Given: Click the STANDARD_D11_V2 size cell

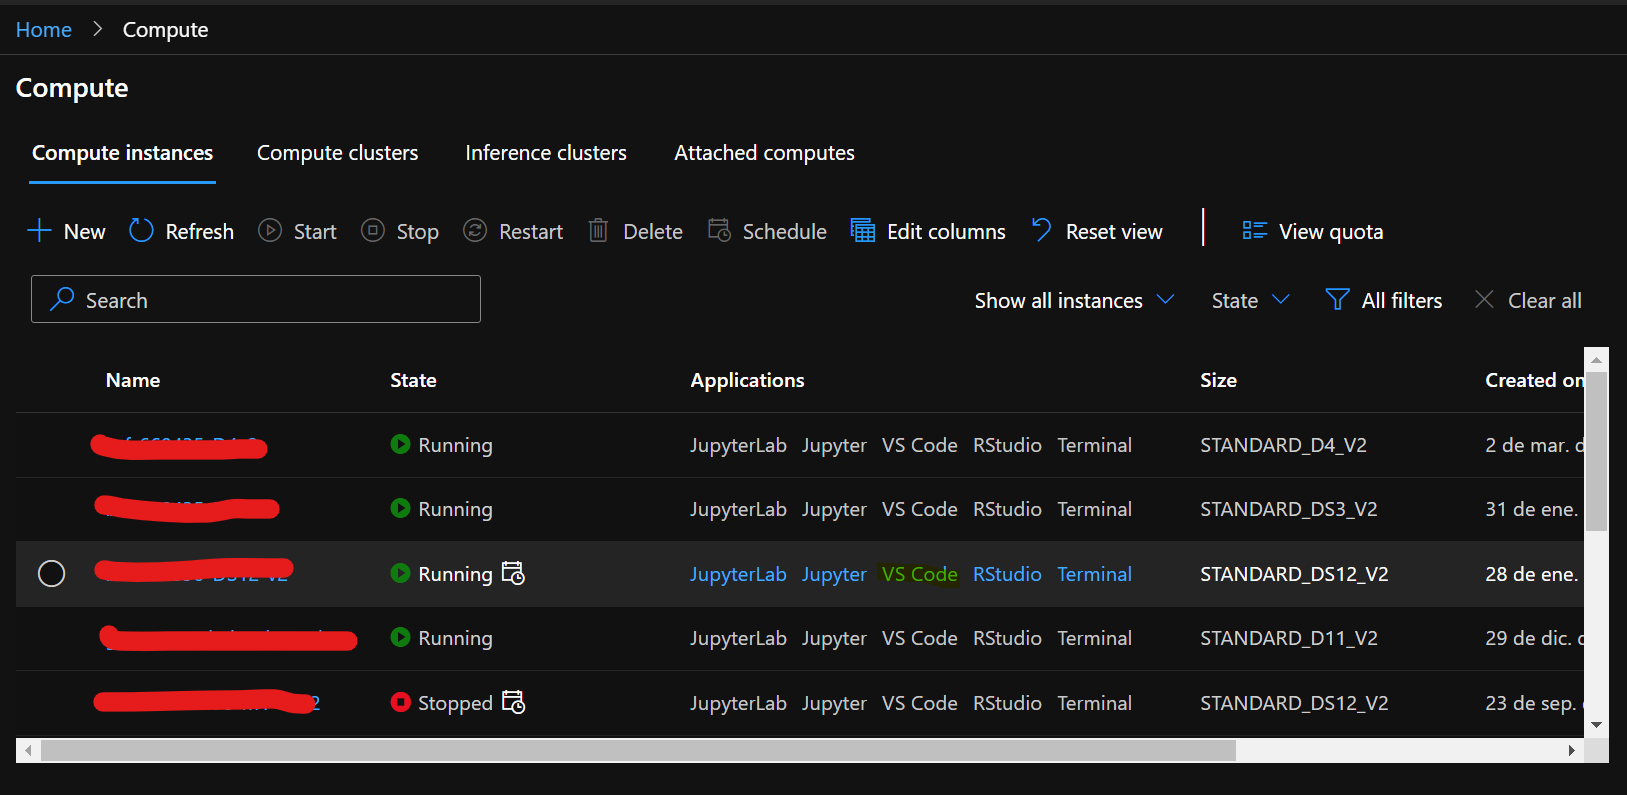Looking at the screenshot, I should pos(1289,638).
